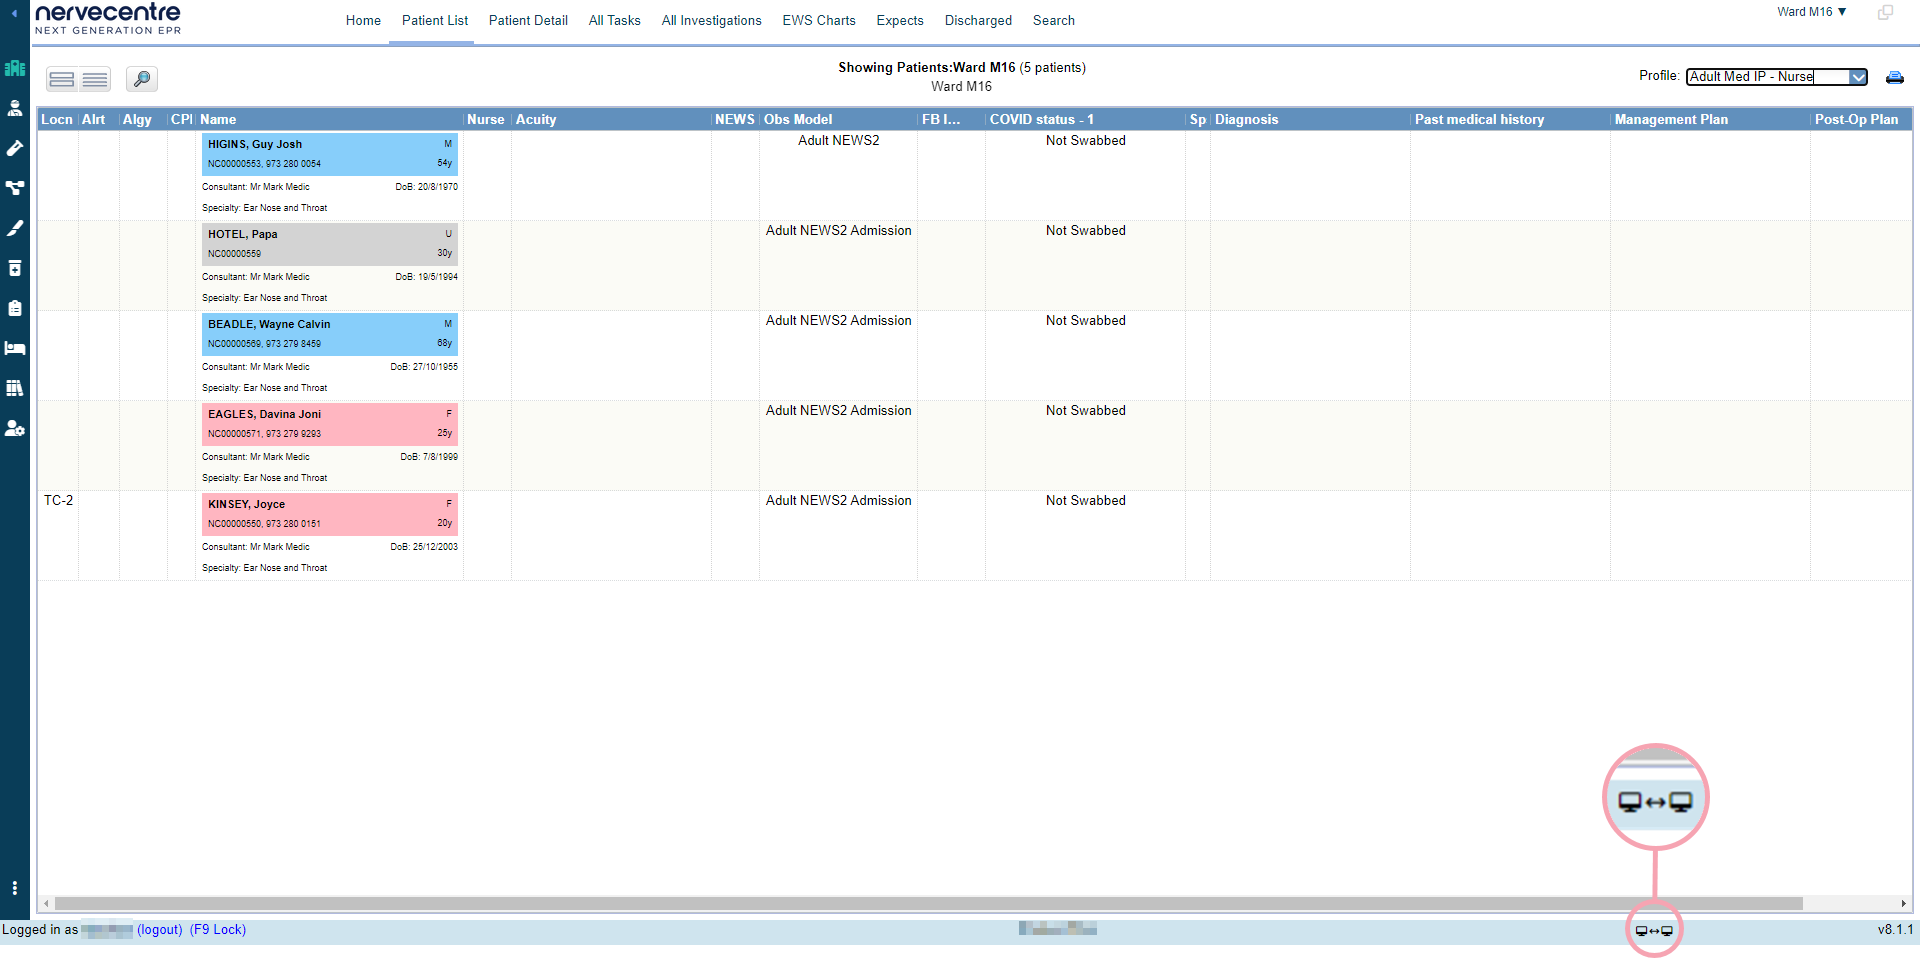Select the scalpel icon in sidebar

tap(15, 228)
